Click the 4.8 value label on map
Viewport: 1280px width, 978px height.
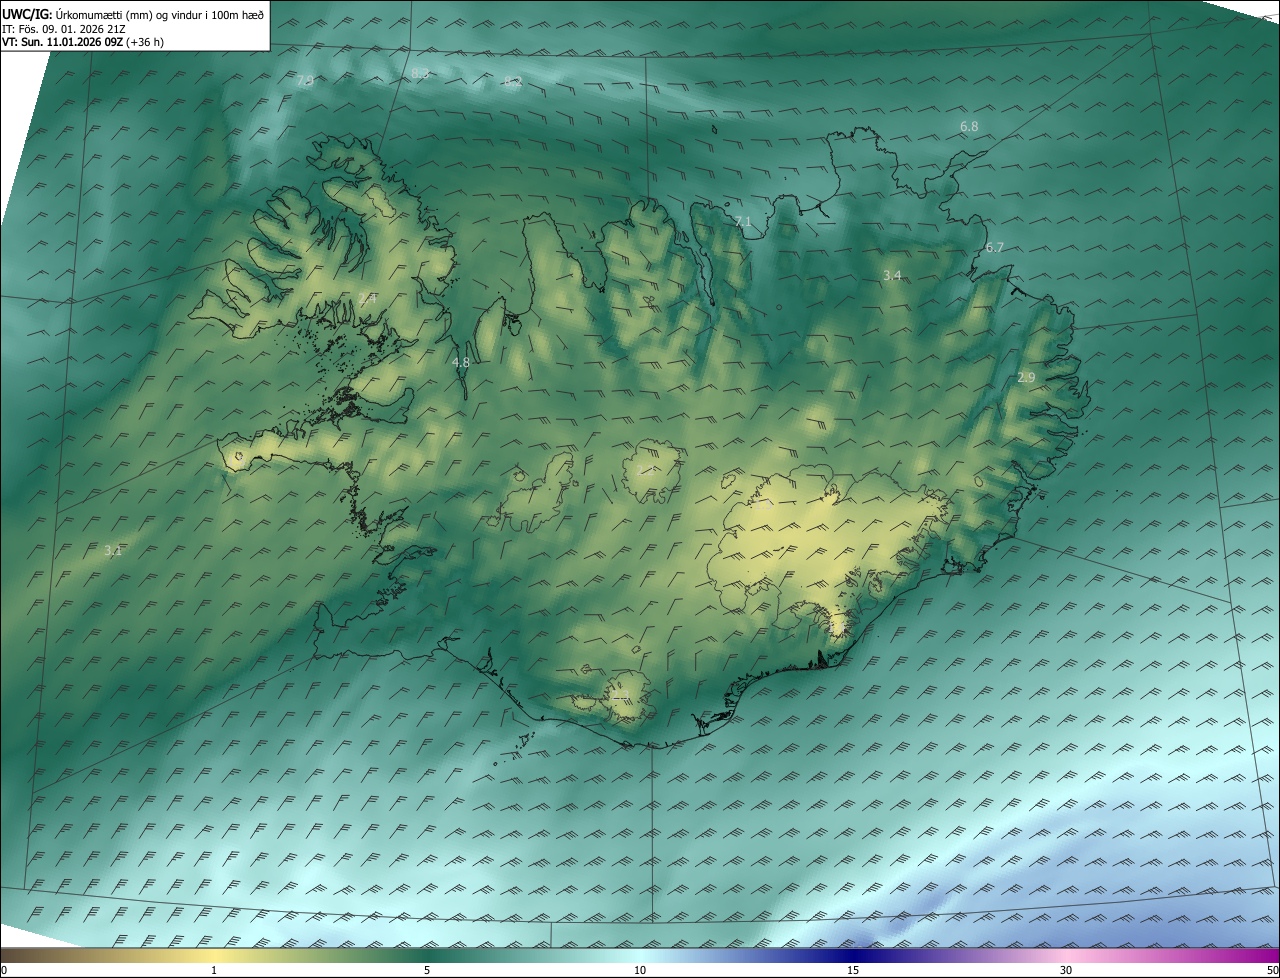pos(461,363)
